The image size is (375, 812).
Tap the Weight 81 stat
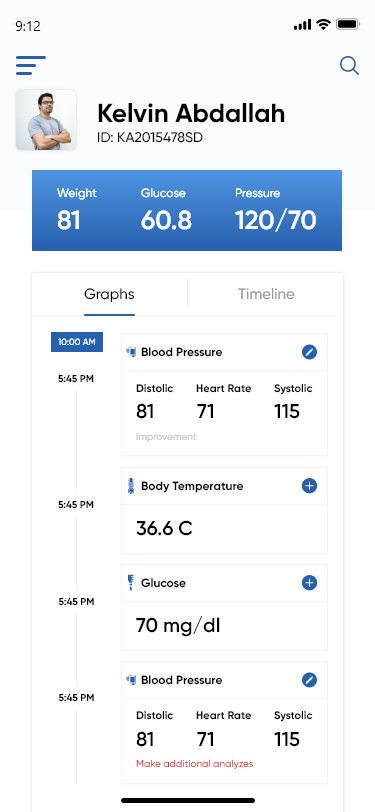pyautogui.click(x=77, y=210)
